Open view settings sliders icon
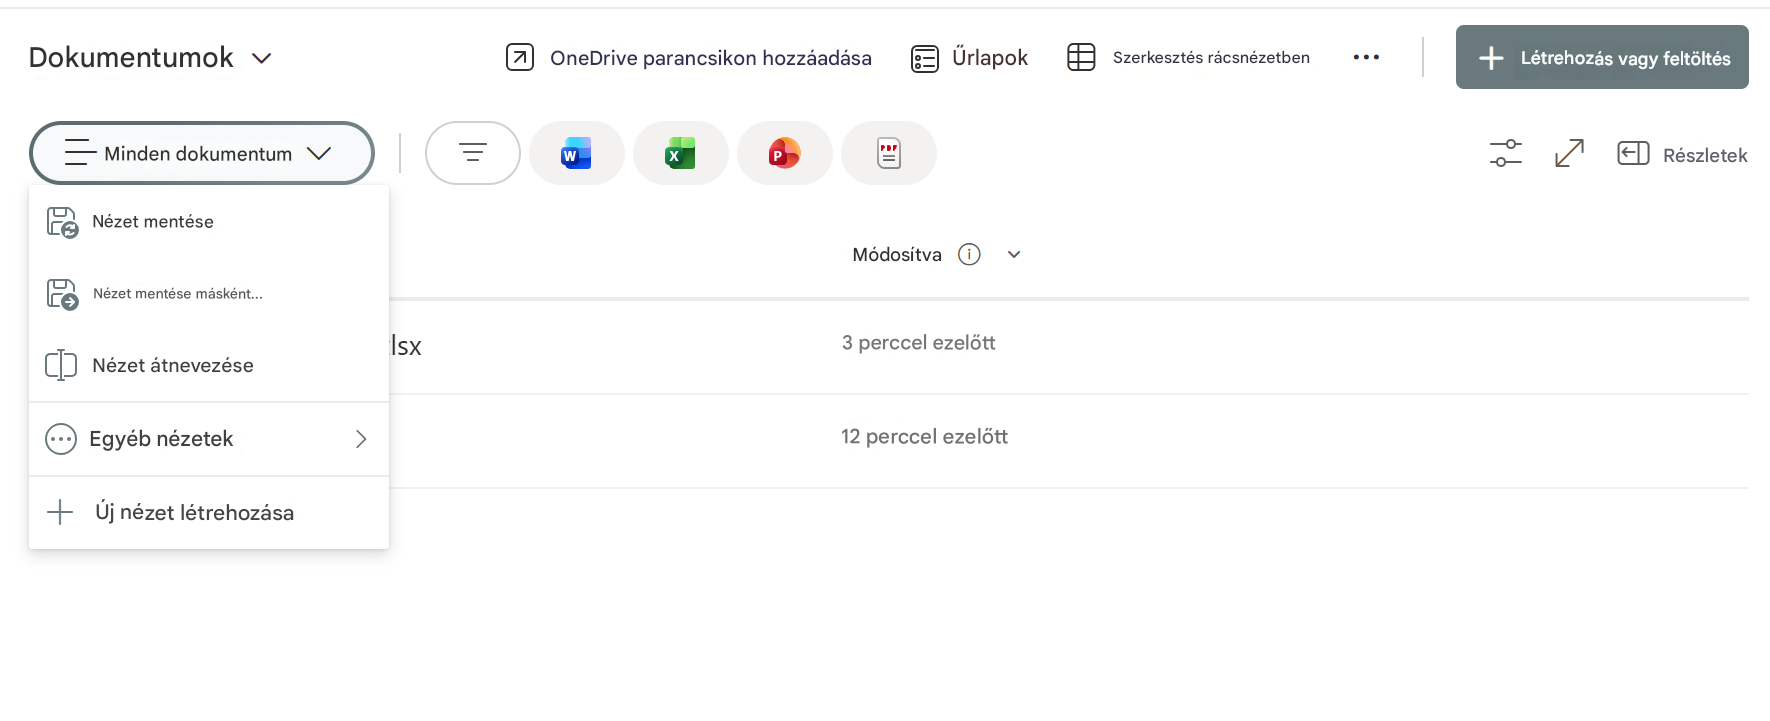 pyautogui.click(x=1505, y=153)
